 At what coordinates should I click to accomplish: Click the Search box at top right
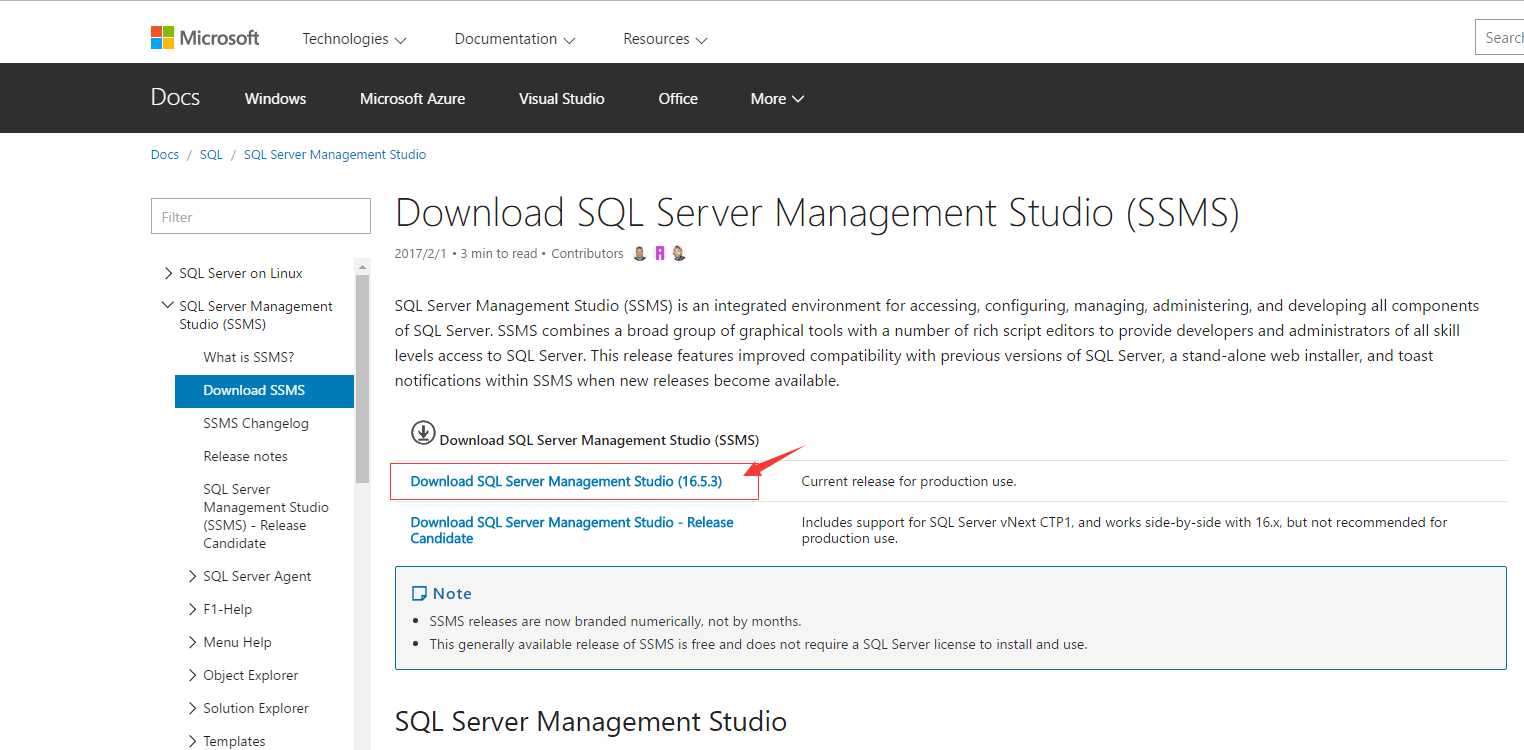pos(1500,37)
